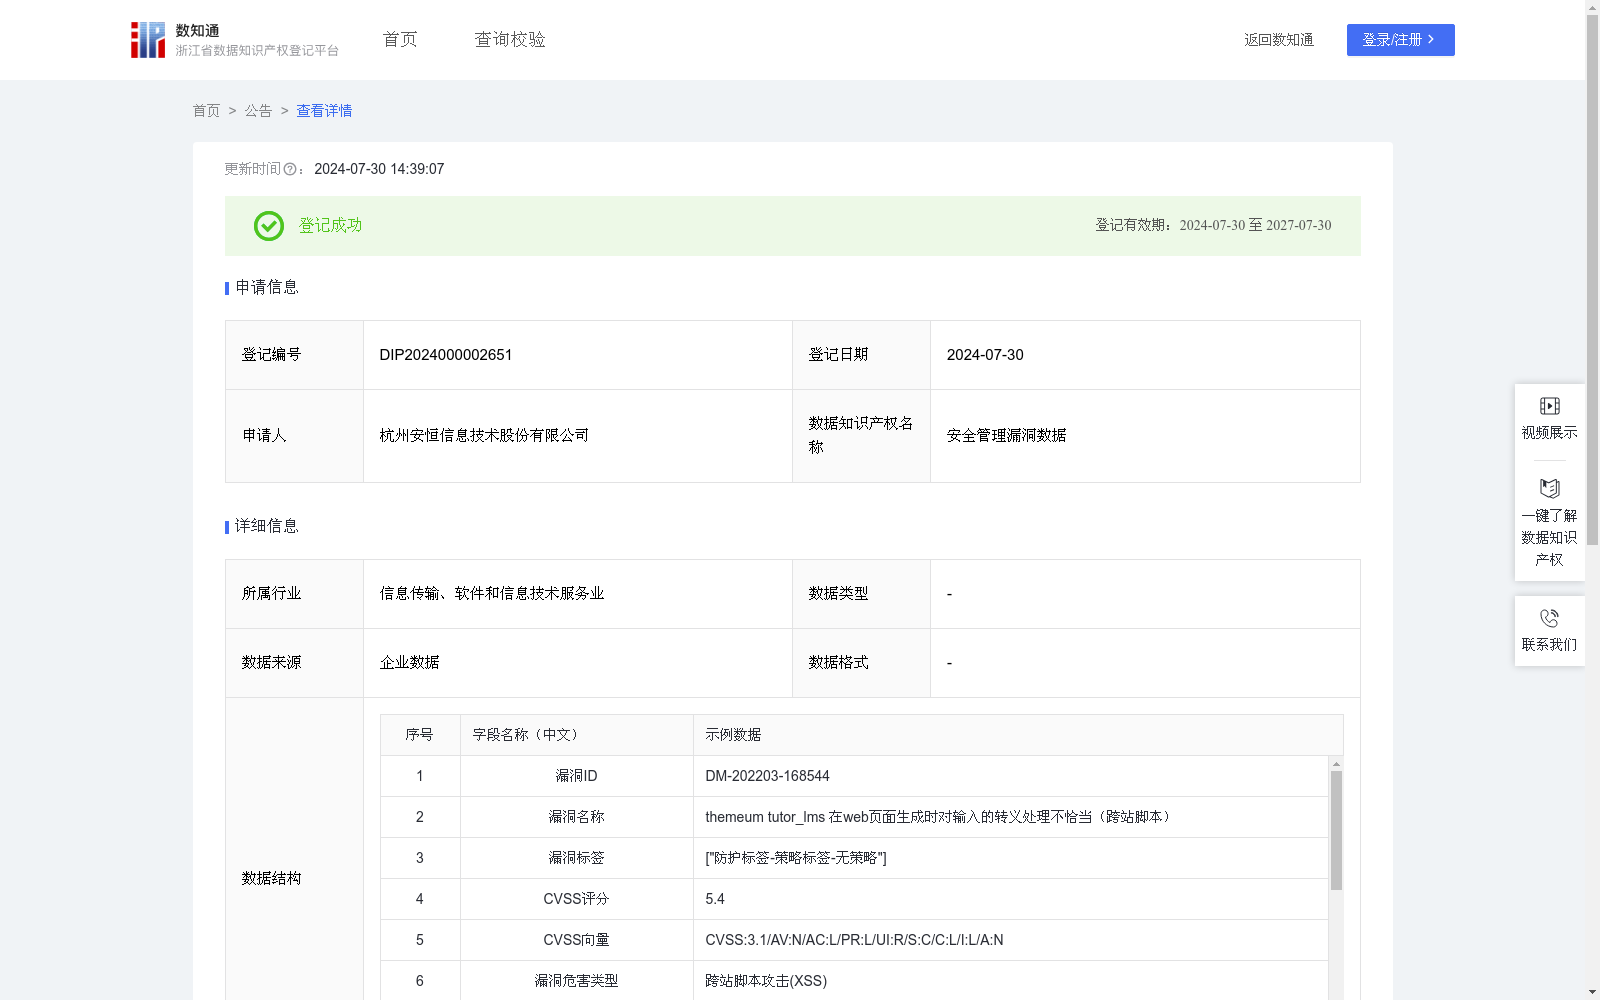Click the 字段名称（中文） column header
Image resolution: width=1600 pixels, height=1000 pixels.
pos(577,735)
